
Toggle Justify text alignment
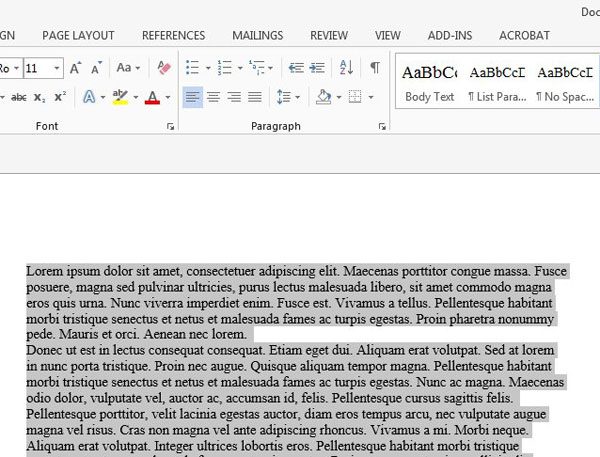255,97
